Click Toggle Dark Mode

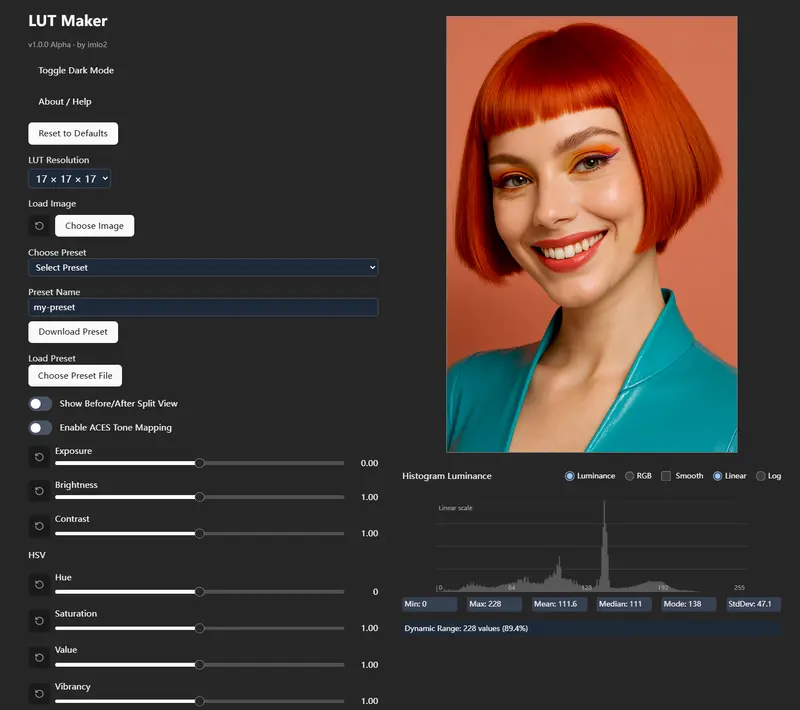[76, 71]
